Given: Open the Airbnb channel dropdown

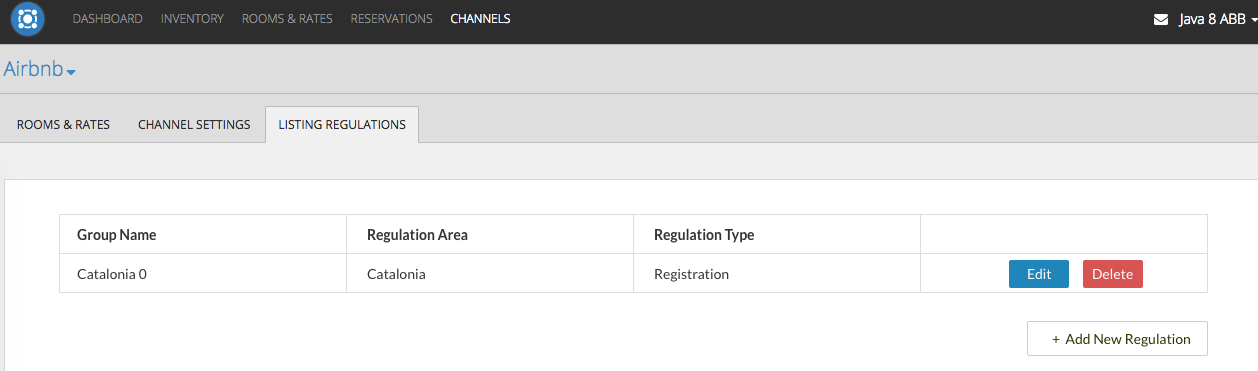Looking at the screenshot, I should (40, 69).
